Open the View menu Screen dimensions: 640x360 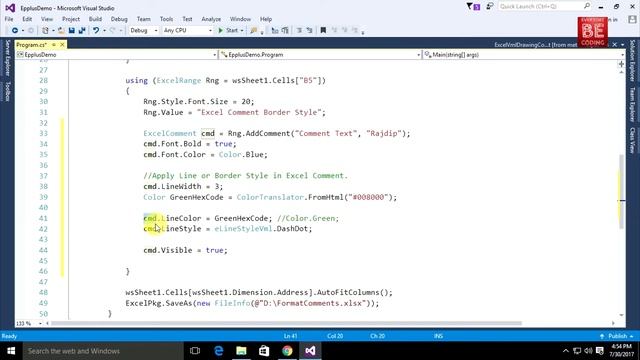pos(47,19)
